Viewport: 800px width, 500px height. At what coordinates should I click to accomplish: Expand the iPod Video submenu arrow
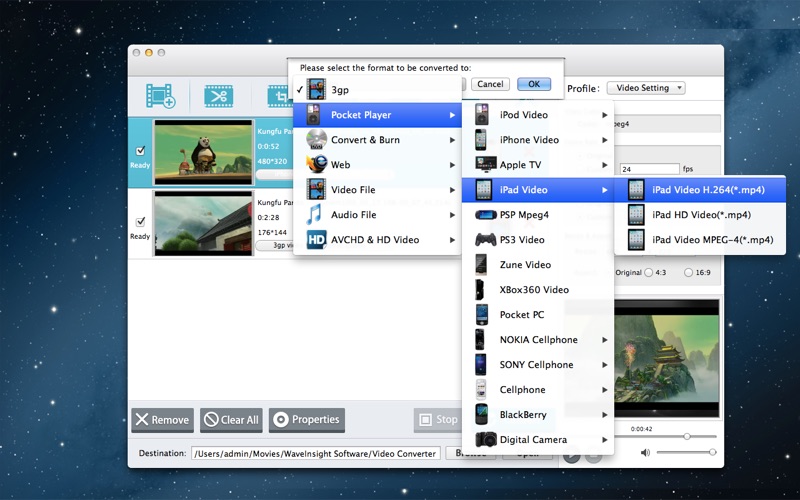pos(605,115)
